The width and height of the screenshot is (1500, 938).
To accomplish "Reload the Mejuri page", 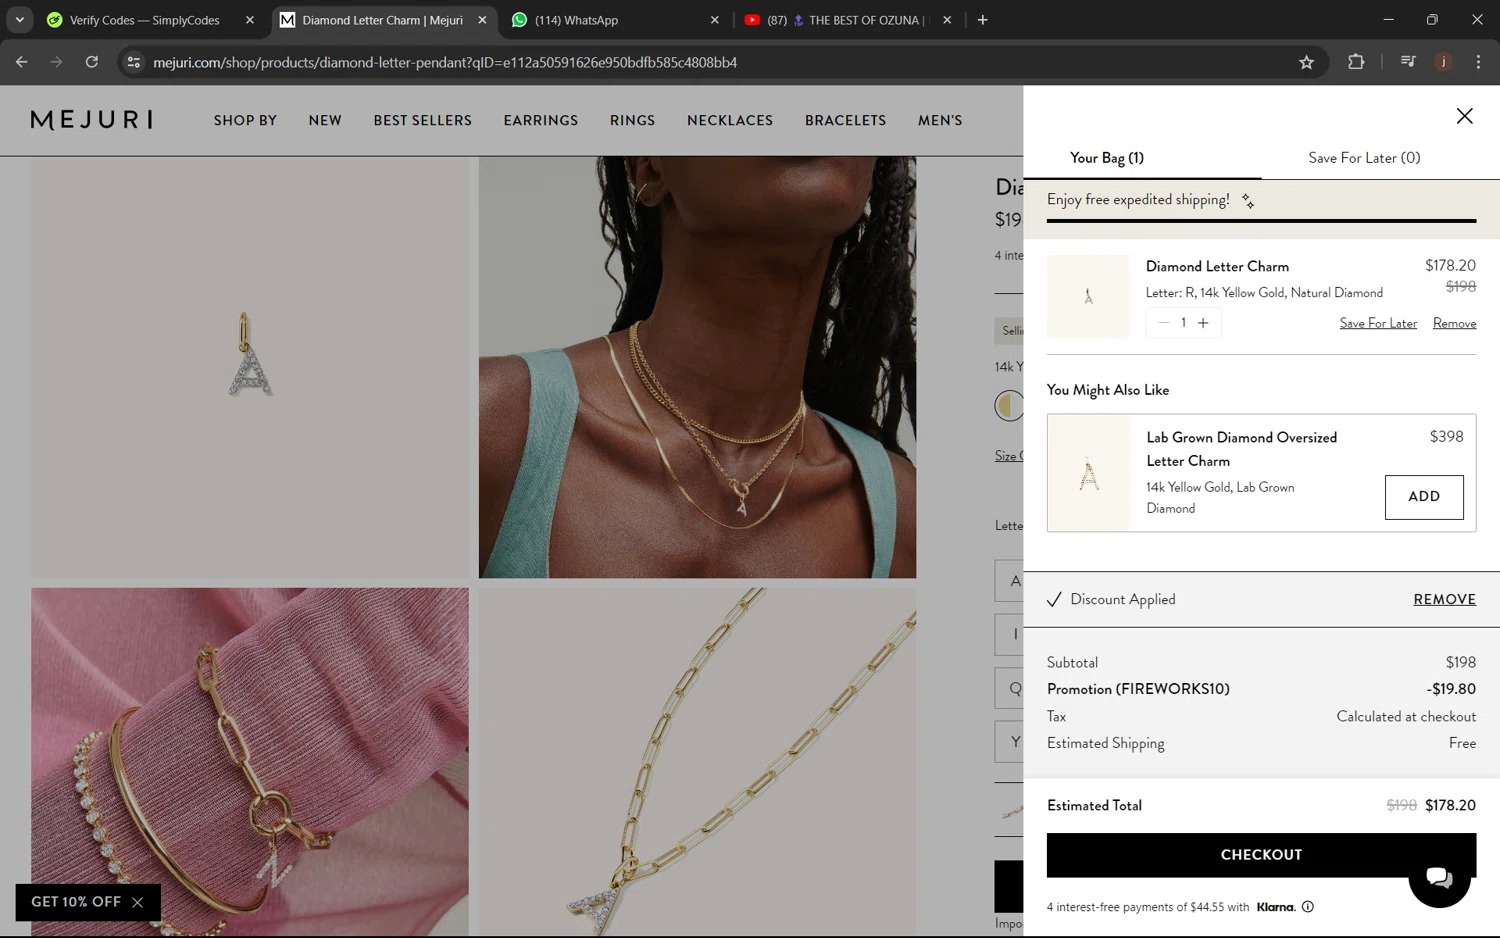I will coord(91,62).
